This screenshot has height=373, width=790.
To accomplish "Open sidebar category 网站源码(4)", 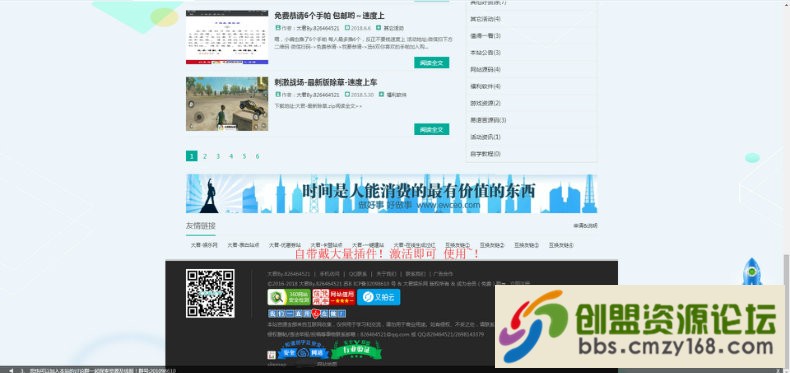I will coord(485,70).
